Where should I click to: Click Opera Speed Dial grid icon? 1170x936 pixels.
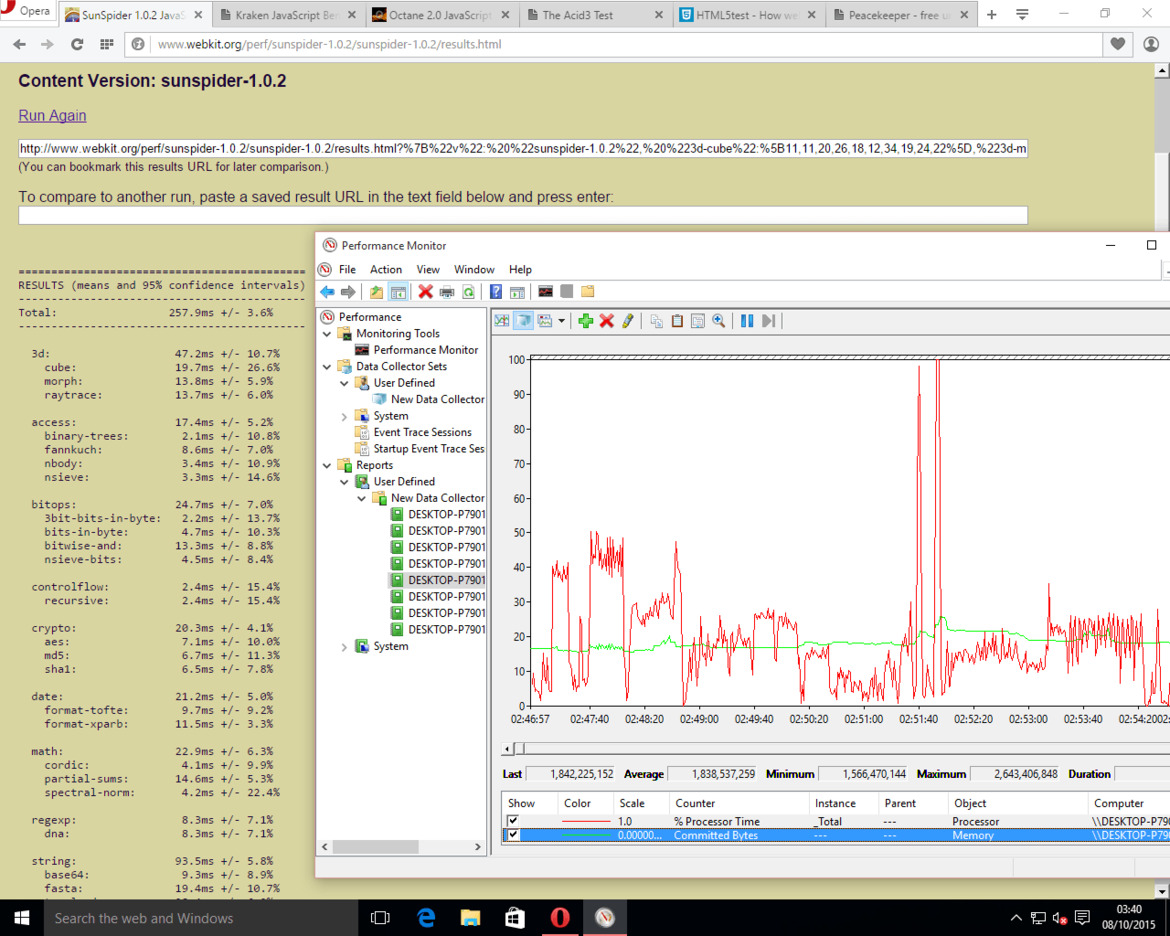pyautogui.click(x=107, y=44)
